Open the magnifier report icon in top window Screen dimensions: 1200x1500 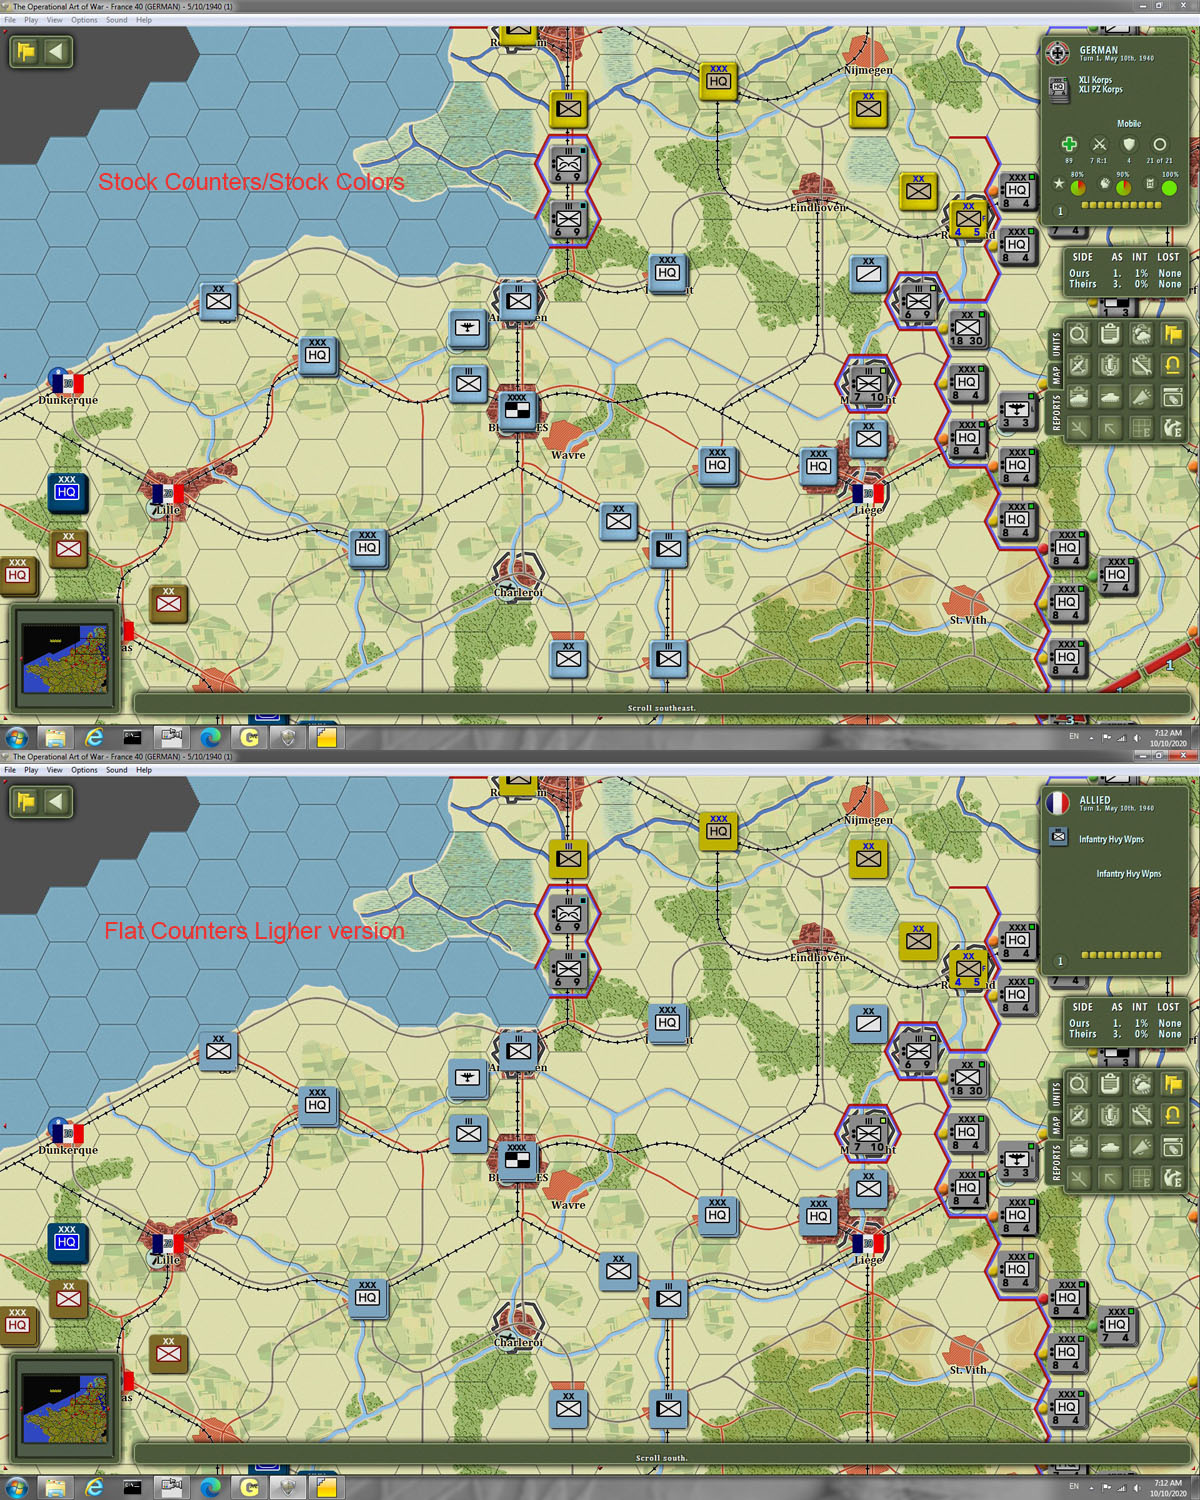(1078, 334)
